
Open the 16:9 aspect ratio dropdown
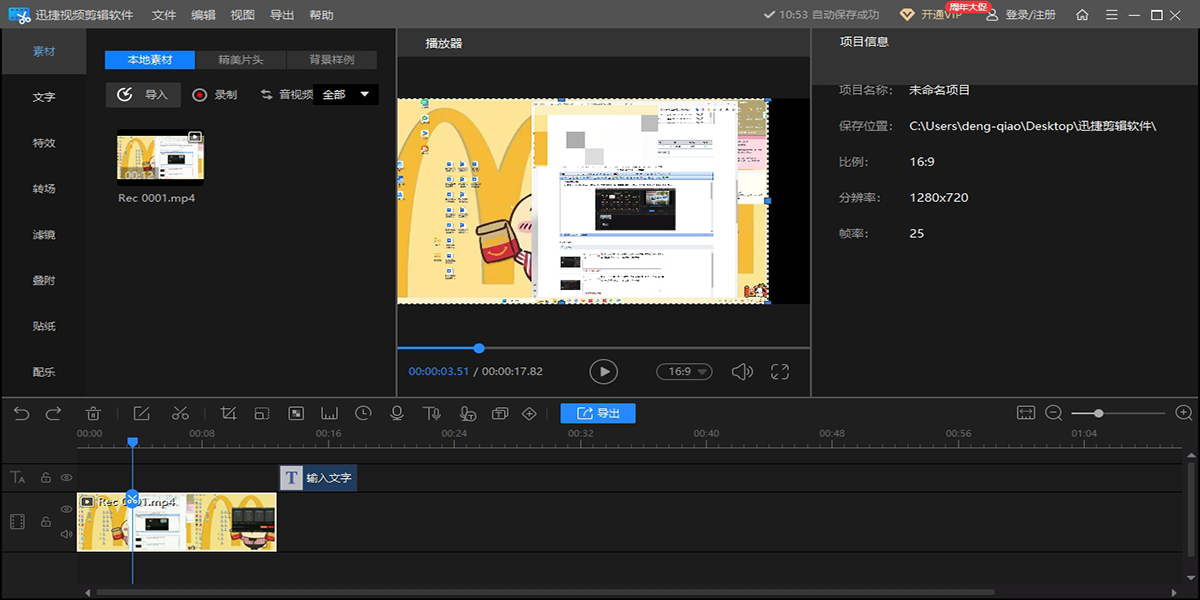(684, 371)
